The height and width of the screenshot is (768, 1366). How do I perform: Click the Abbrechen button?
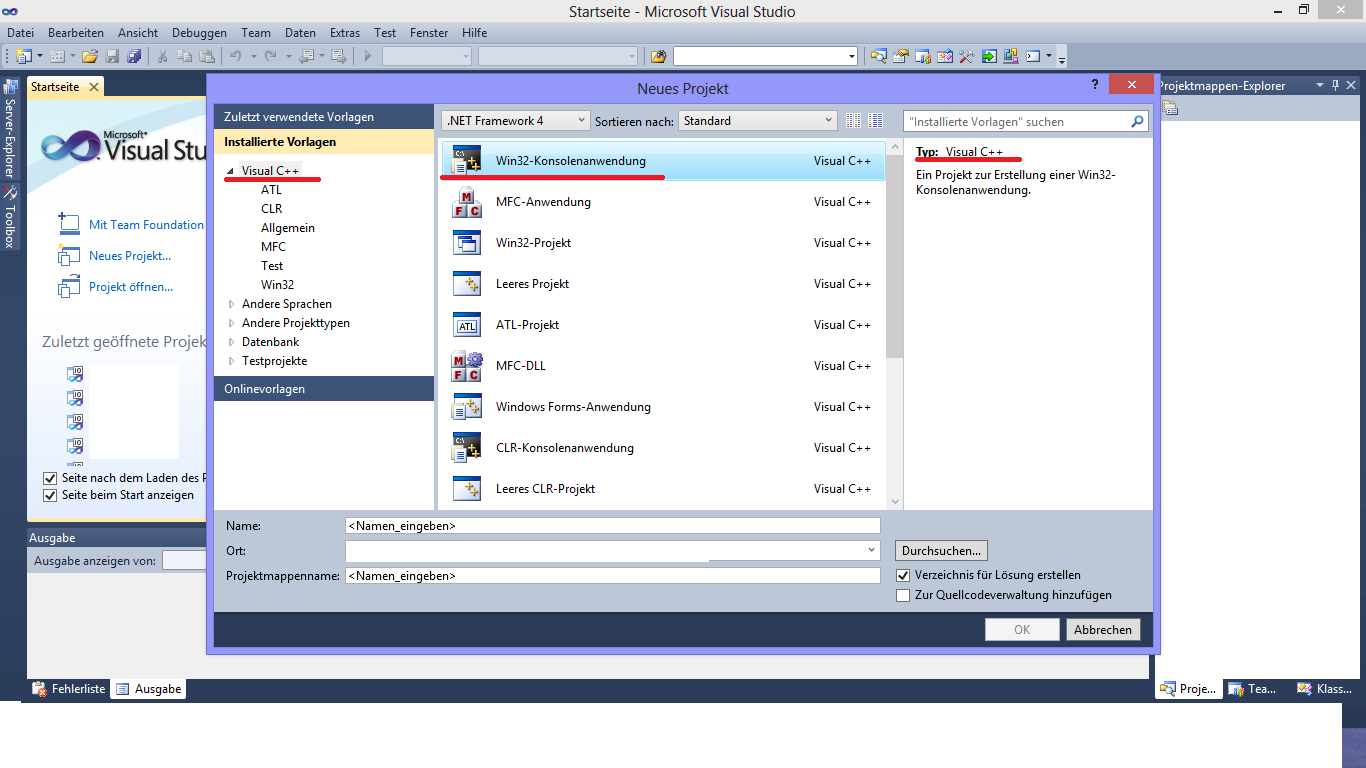click(1103, 630)
